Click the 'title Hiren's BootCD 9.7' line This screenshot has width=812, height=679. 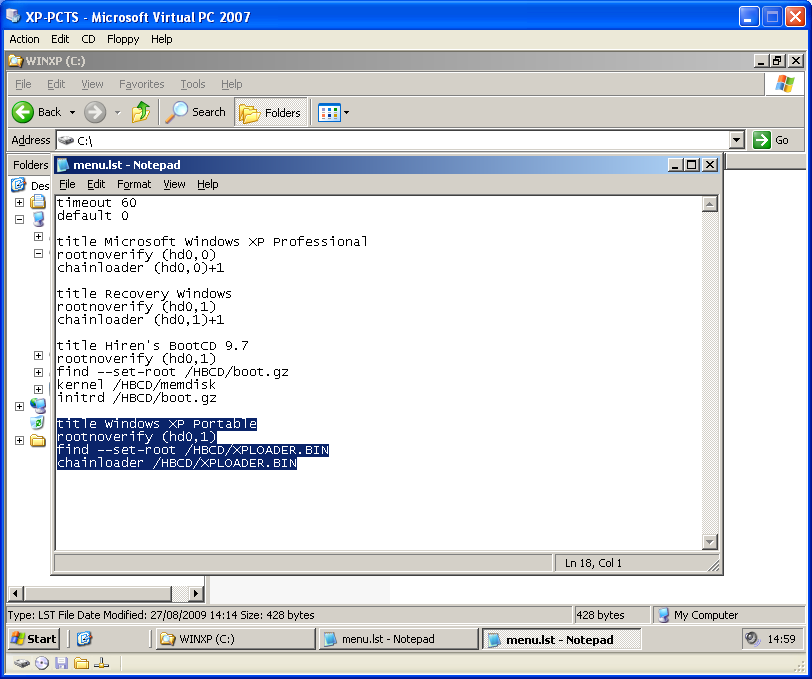152,345
